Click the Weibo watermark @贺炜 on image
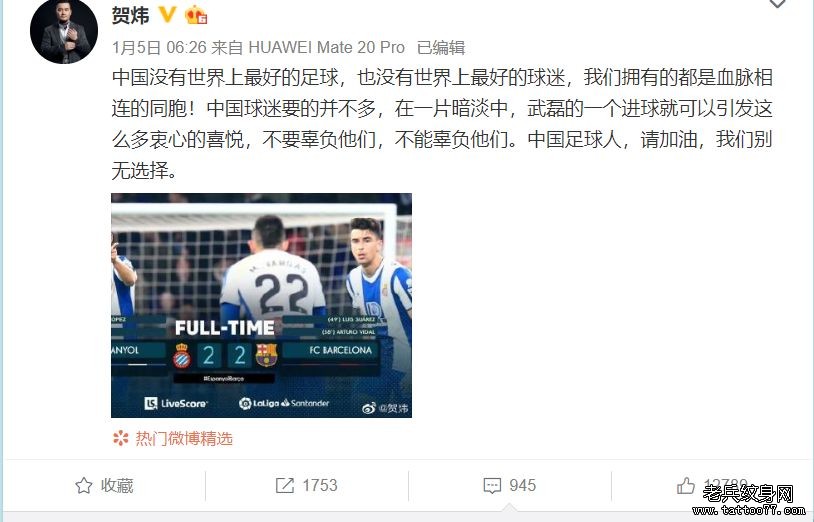 tap(385, 408)
